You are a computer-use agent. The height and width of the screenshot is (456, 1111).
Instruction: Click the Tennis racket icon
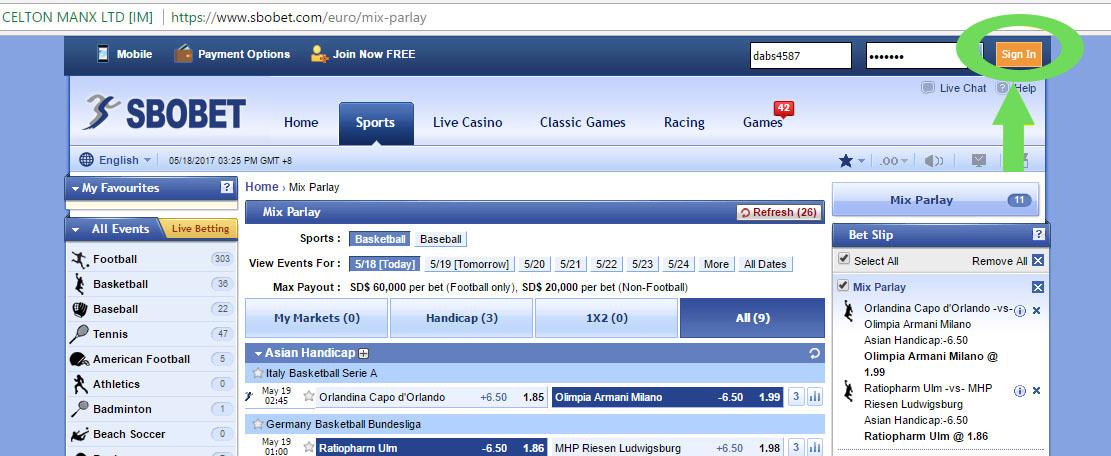79,334
